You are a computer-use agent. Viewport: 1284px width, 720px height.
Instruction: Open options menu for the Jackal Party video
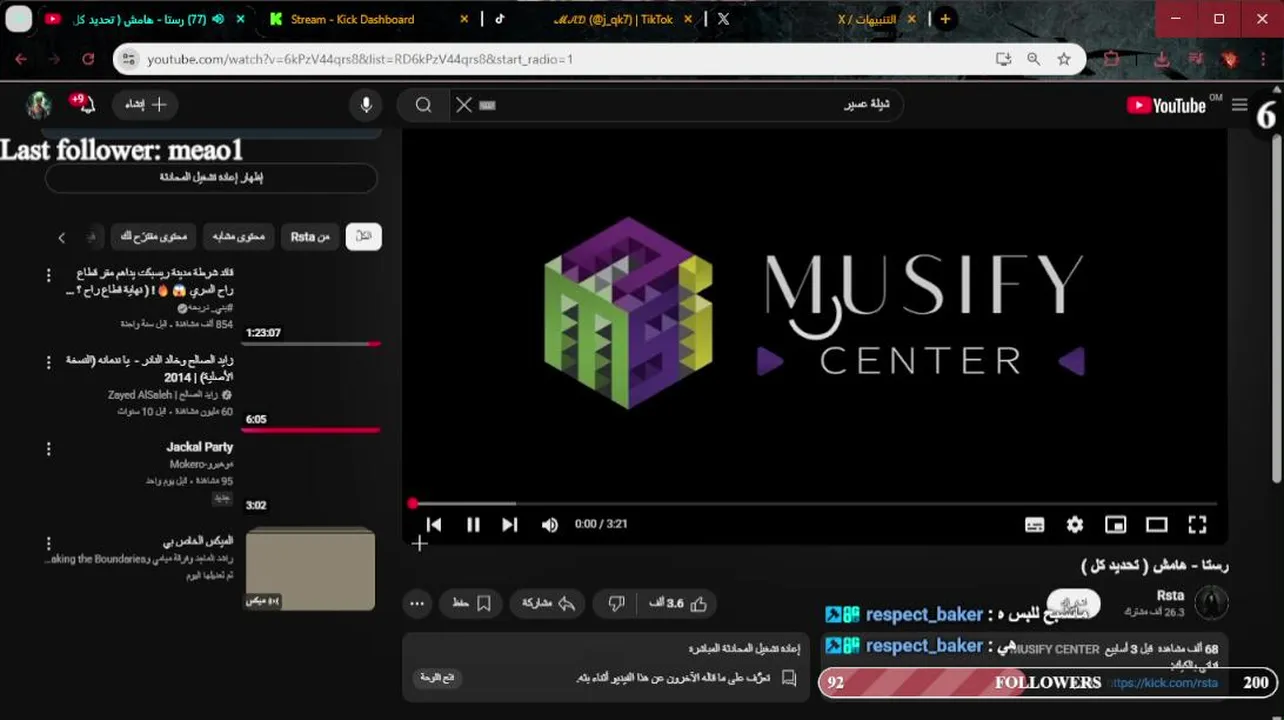(x=48, y=449)
